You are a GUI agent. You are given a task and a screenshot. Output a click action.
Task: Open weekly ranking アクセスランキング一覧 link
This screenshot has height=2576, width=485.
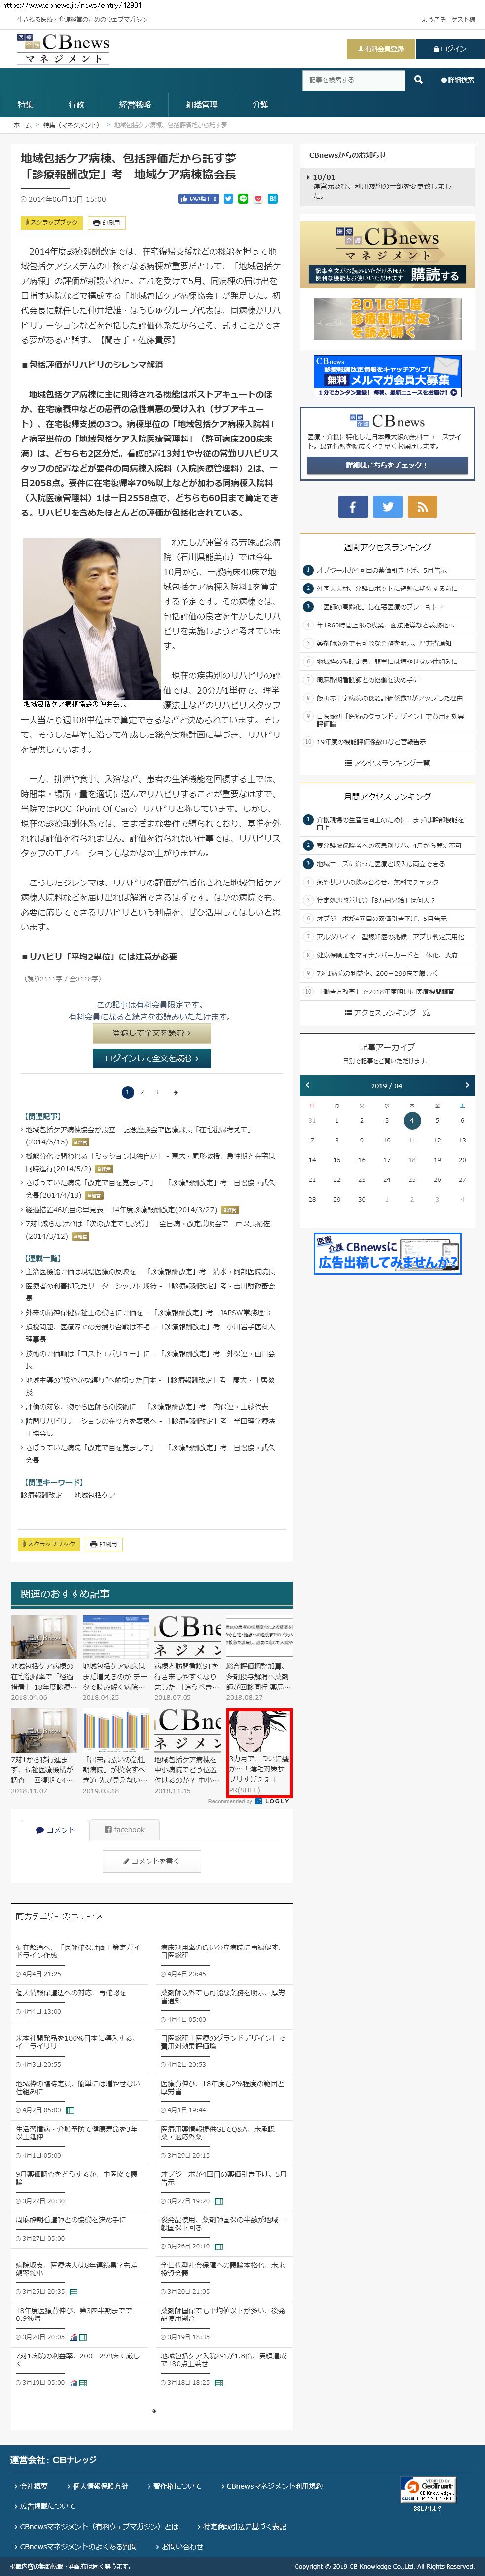387,763
